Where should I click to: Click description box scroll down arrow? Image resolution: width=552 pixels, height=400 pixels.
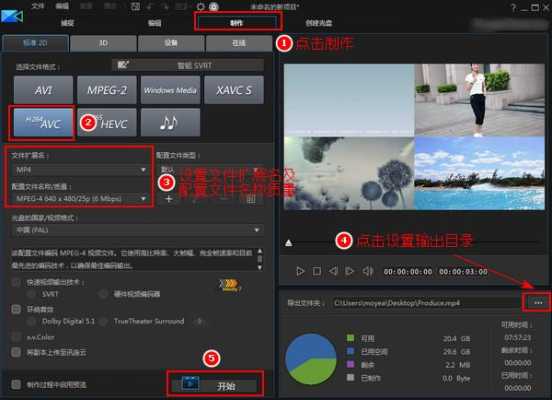(260, 268)
